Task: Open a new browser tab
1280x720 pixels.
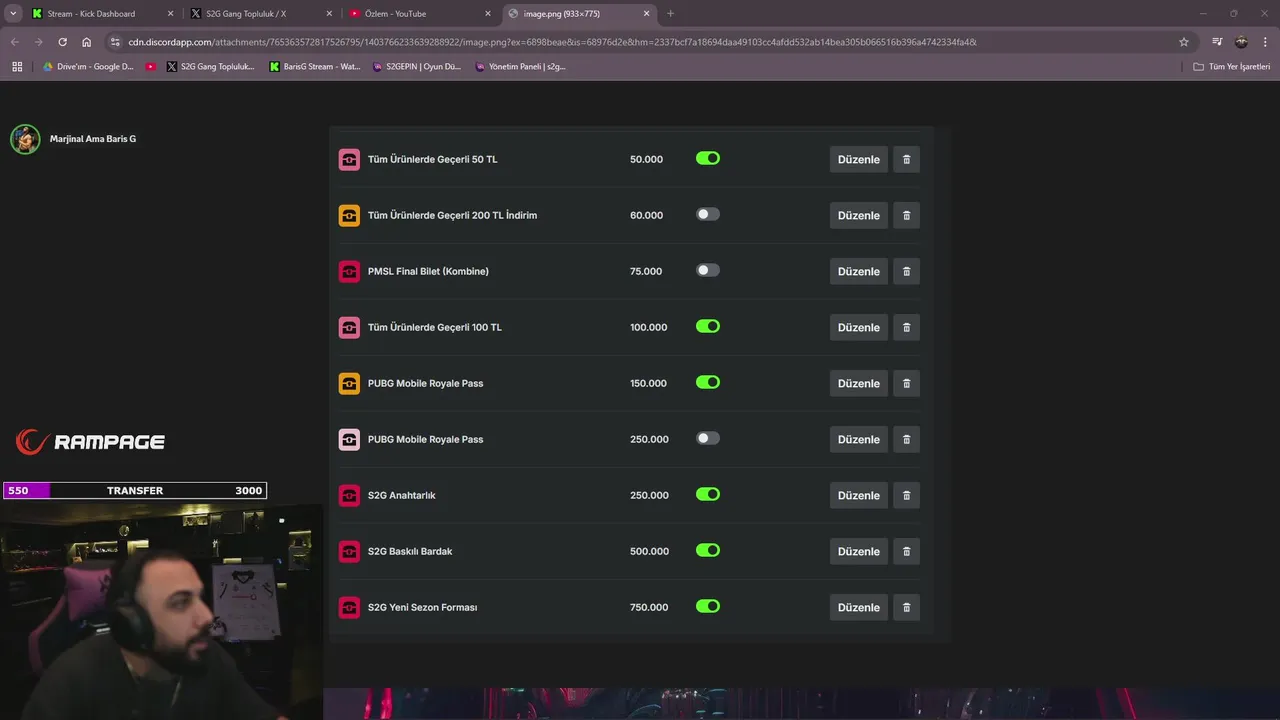Action: tap(670, 14)
